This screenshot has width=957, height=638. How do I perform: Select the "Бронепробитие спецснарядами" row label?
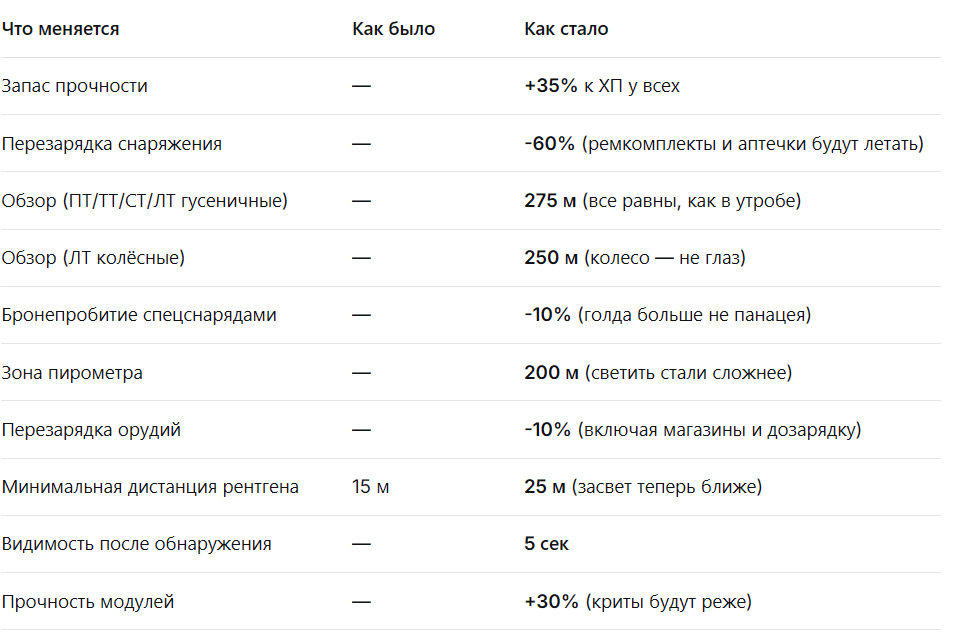(x=138, y=315)
